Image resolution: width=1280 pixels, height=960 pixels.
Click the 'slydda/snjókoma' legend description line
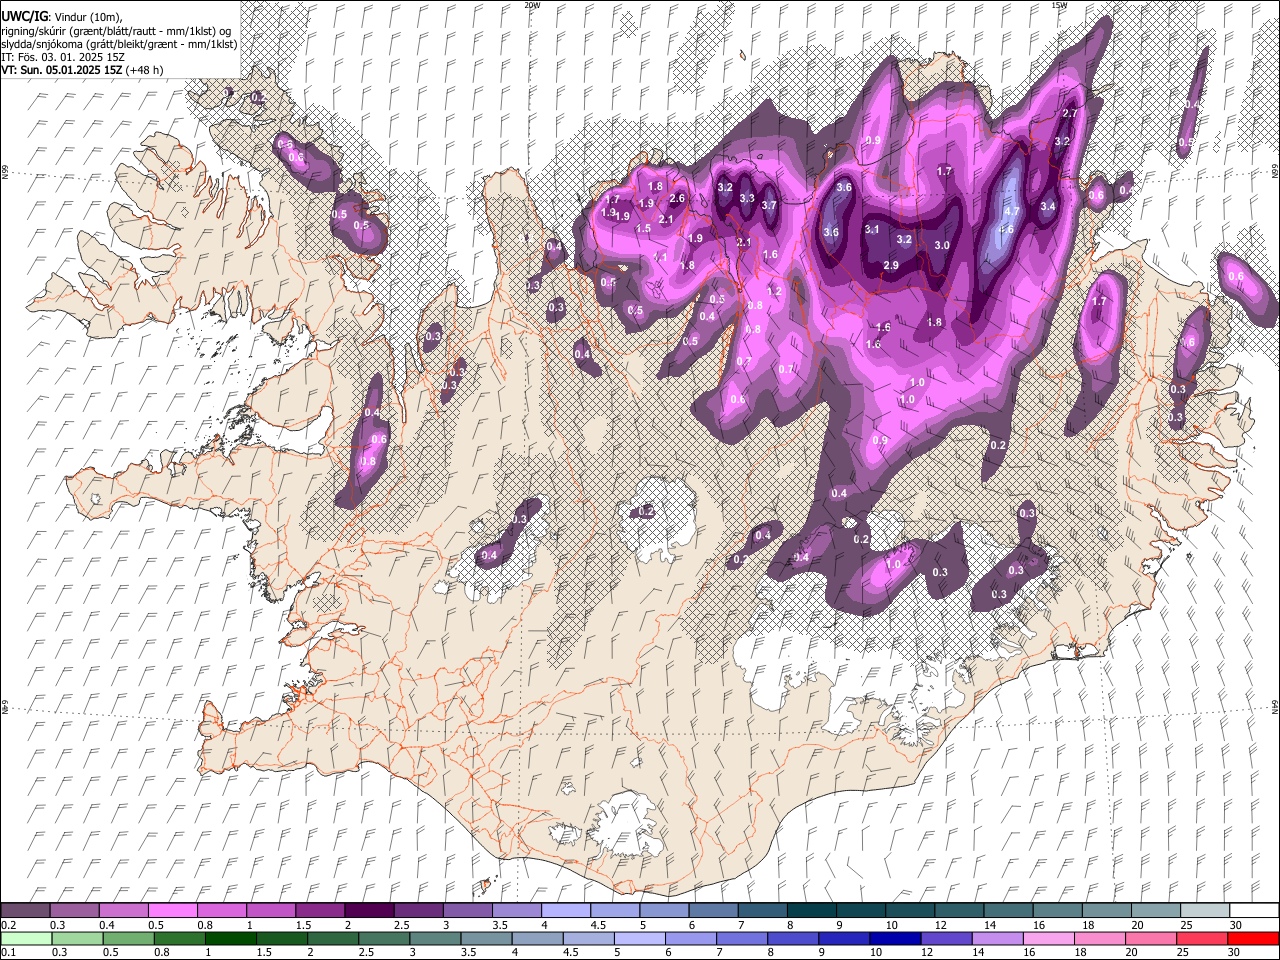click(120, 44)
